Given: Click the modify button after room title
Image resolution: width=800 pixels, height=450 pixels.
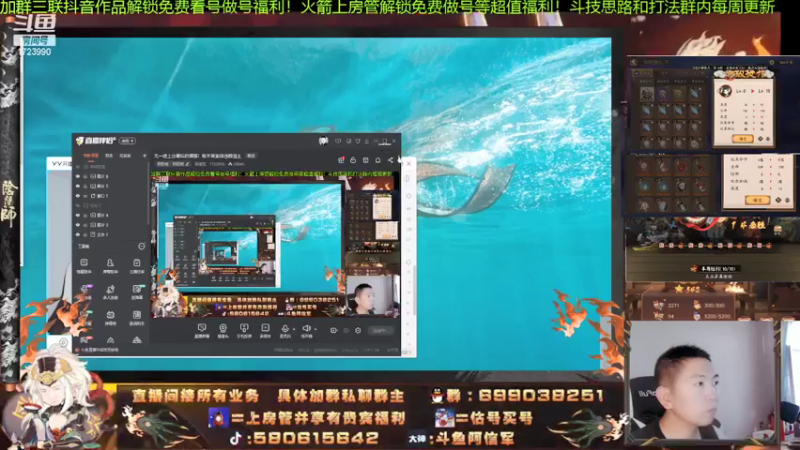Looking at the screenshot, I should point(251,156).
